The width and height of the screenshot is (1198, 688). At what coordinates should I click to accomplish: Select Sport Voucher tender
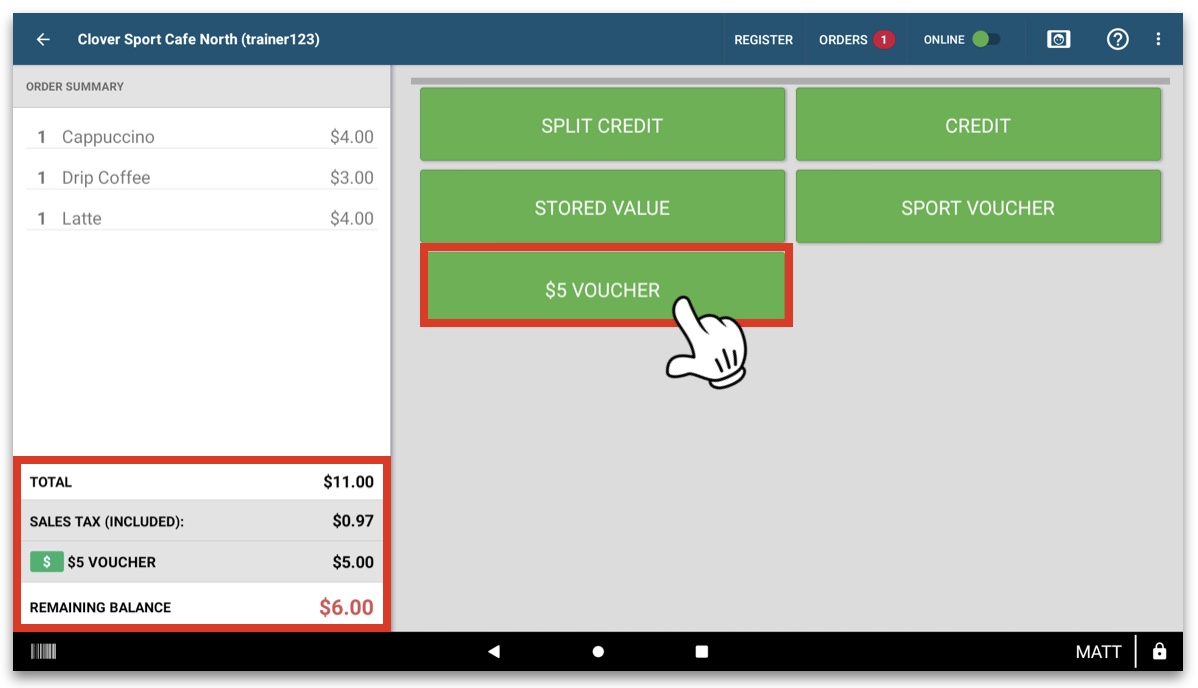[x=978, y=207]
